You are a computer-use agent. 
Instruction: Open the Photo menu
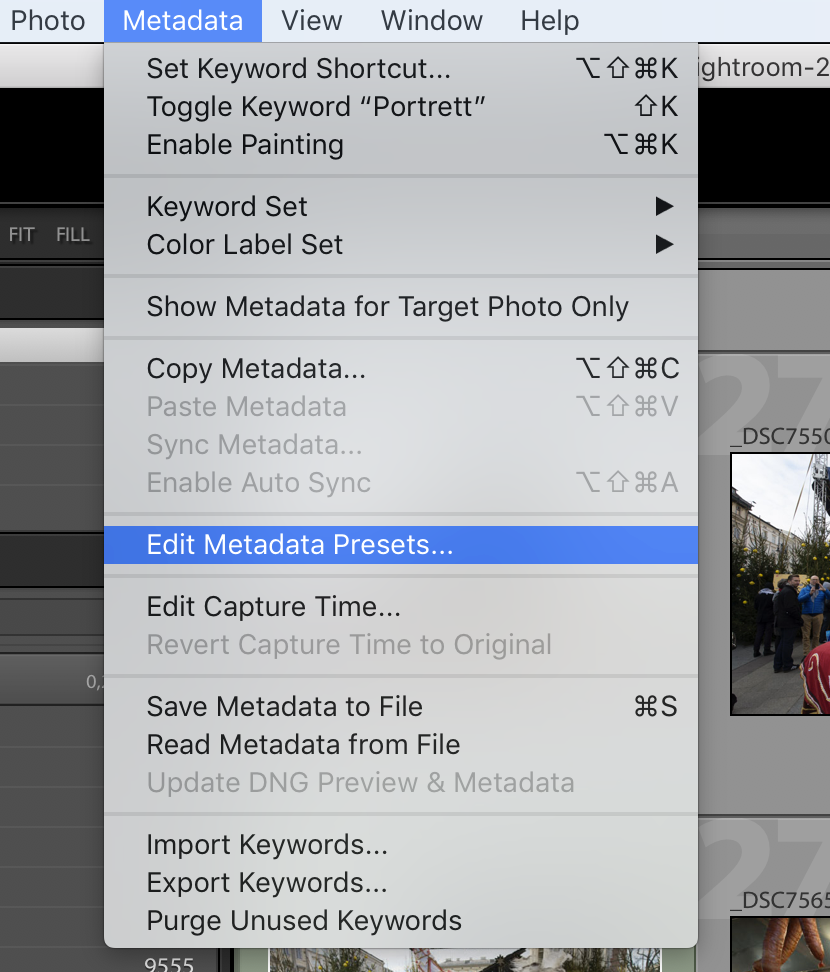coord(47,20)
